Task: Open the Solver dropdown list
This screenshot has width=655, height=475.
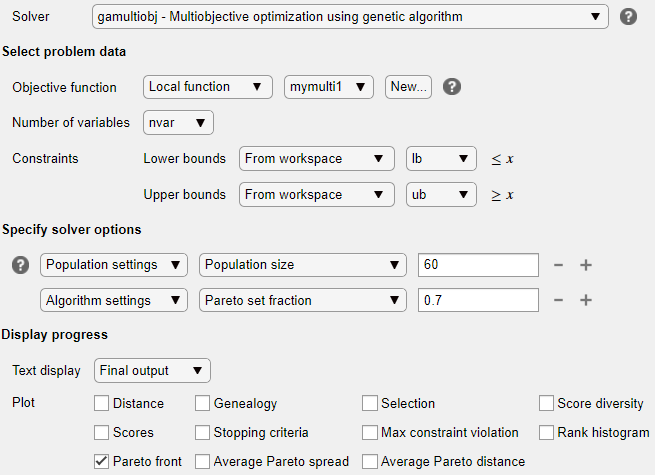Action: pos(350,17)
